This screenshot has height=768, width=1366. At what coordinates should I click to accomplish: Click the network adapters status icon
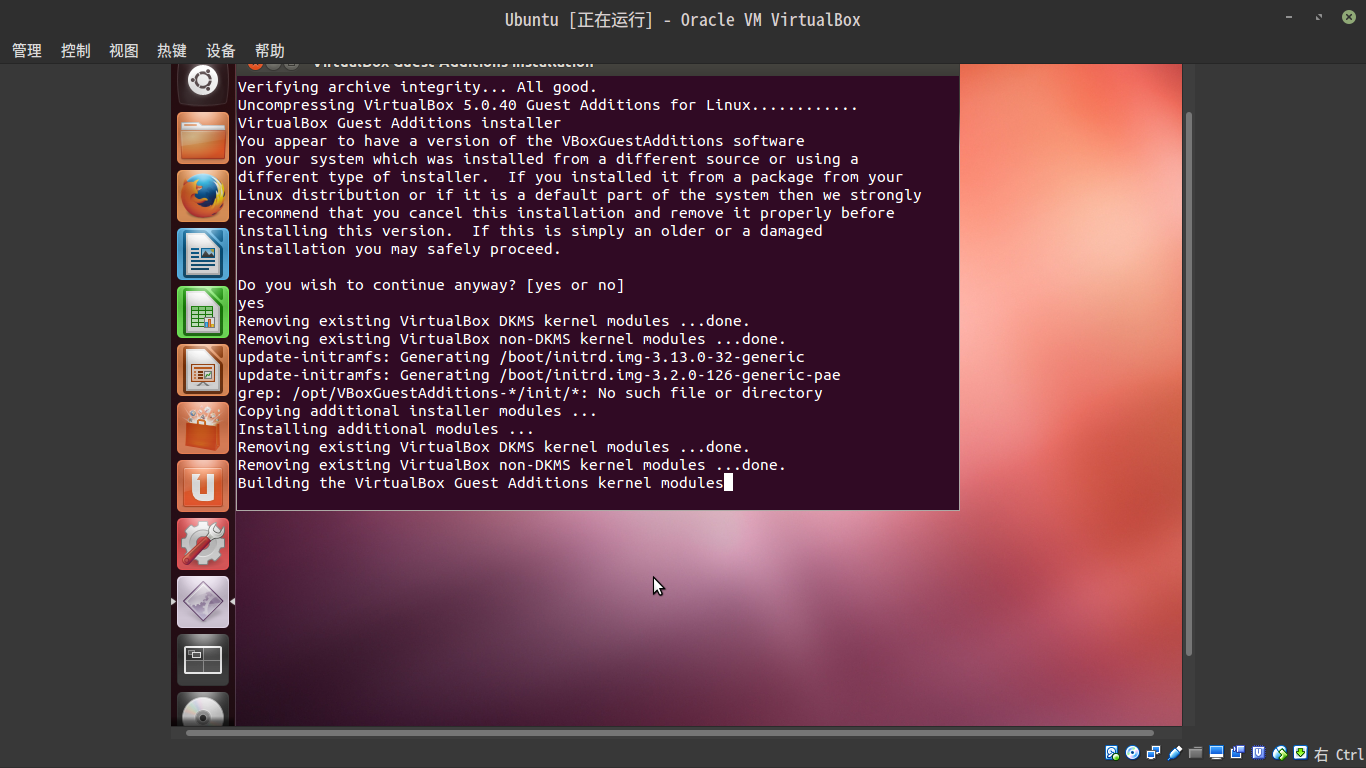tap(1154, 753)
